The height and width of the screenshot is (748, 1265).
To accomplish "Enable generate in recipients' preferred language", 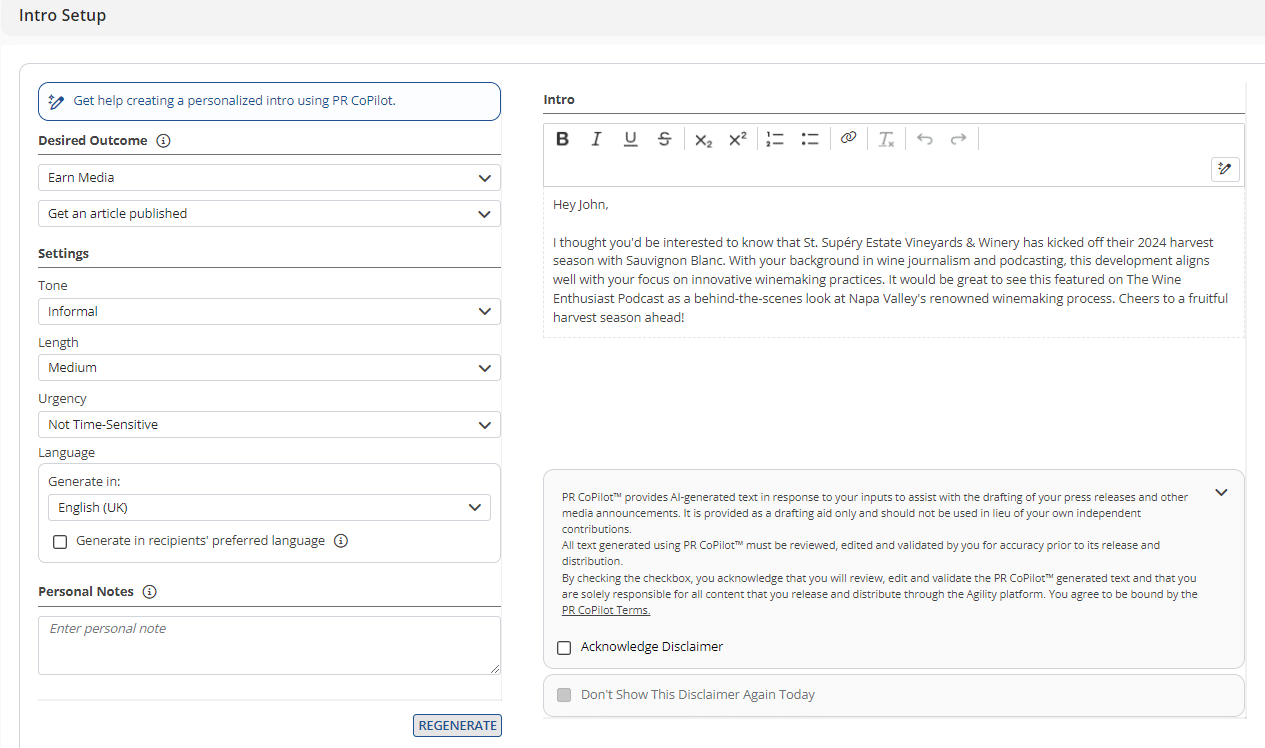I will (60, 541).
